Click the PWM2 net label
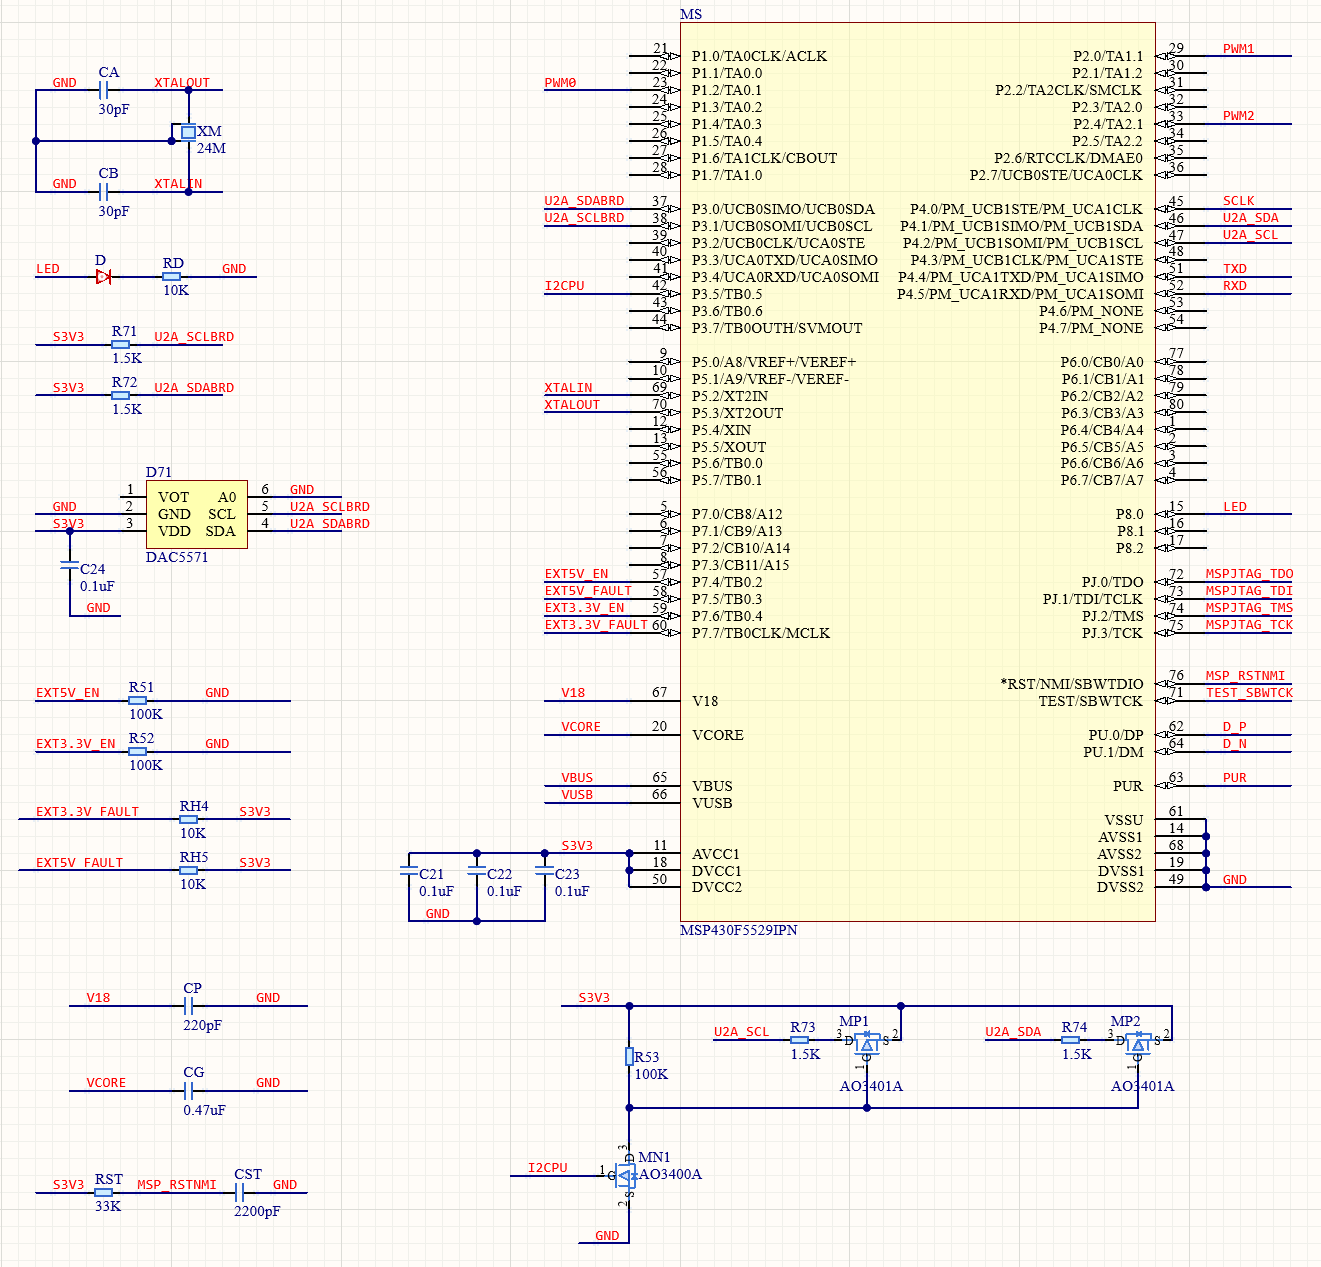The image size is (1321, 1267). click(1238, 116)
